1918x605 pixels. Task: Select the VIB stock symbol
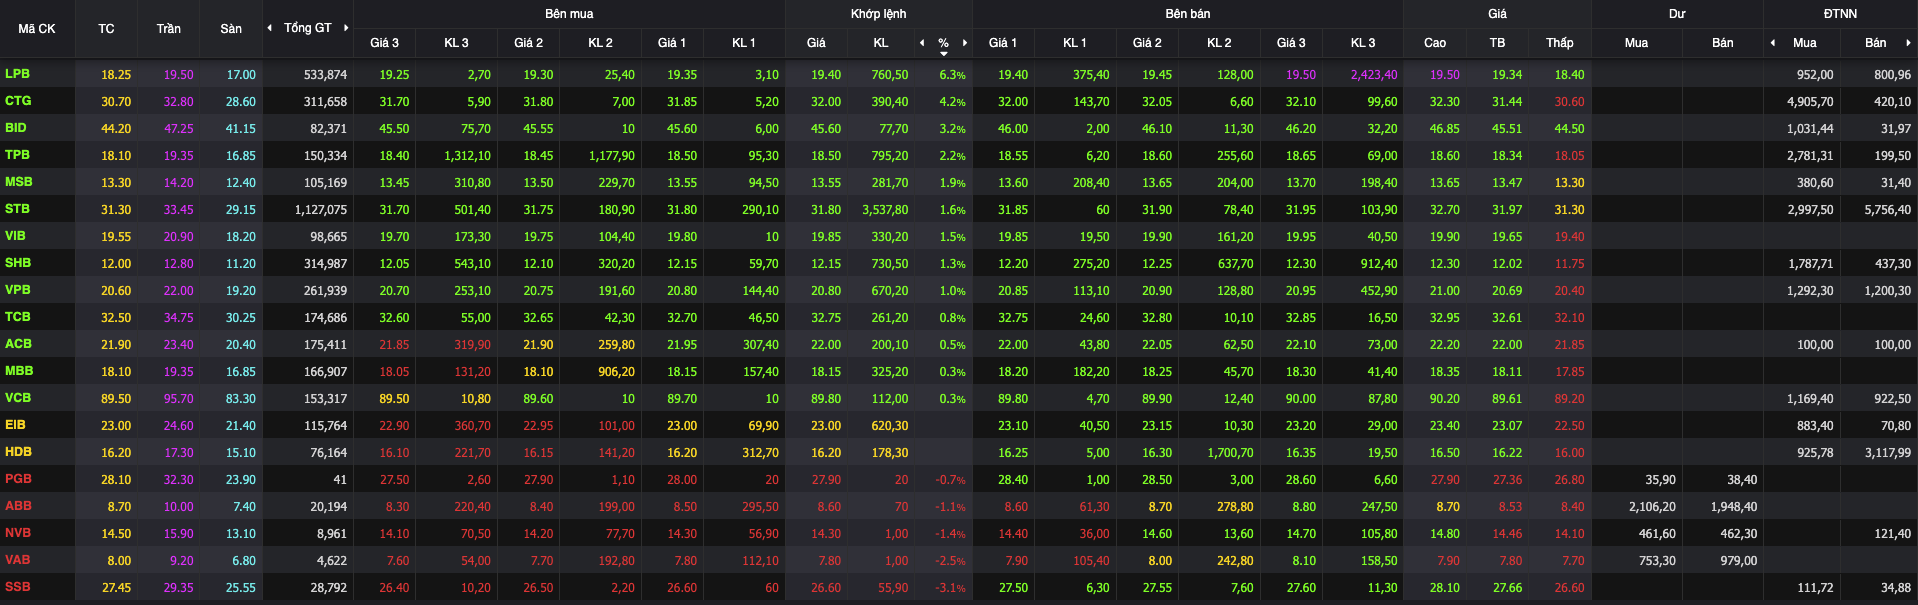(x=15, y=236)
